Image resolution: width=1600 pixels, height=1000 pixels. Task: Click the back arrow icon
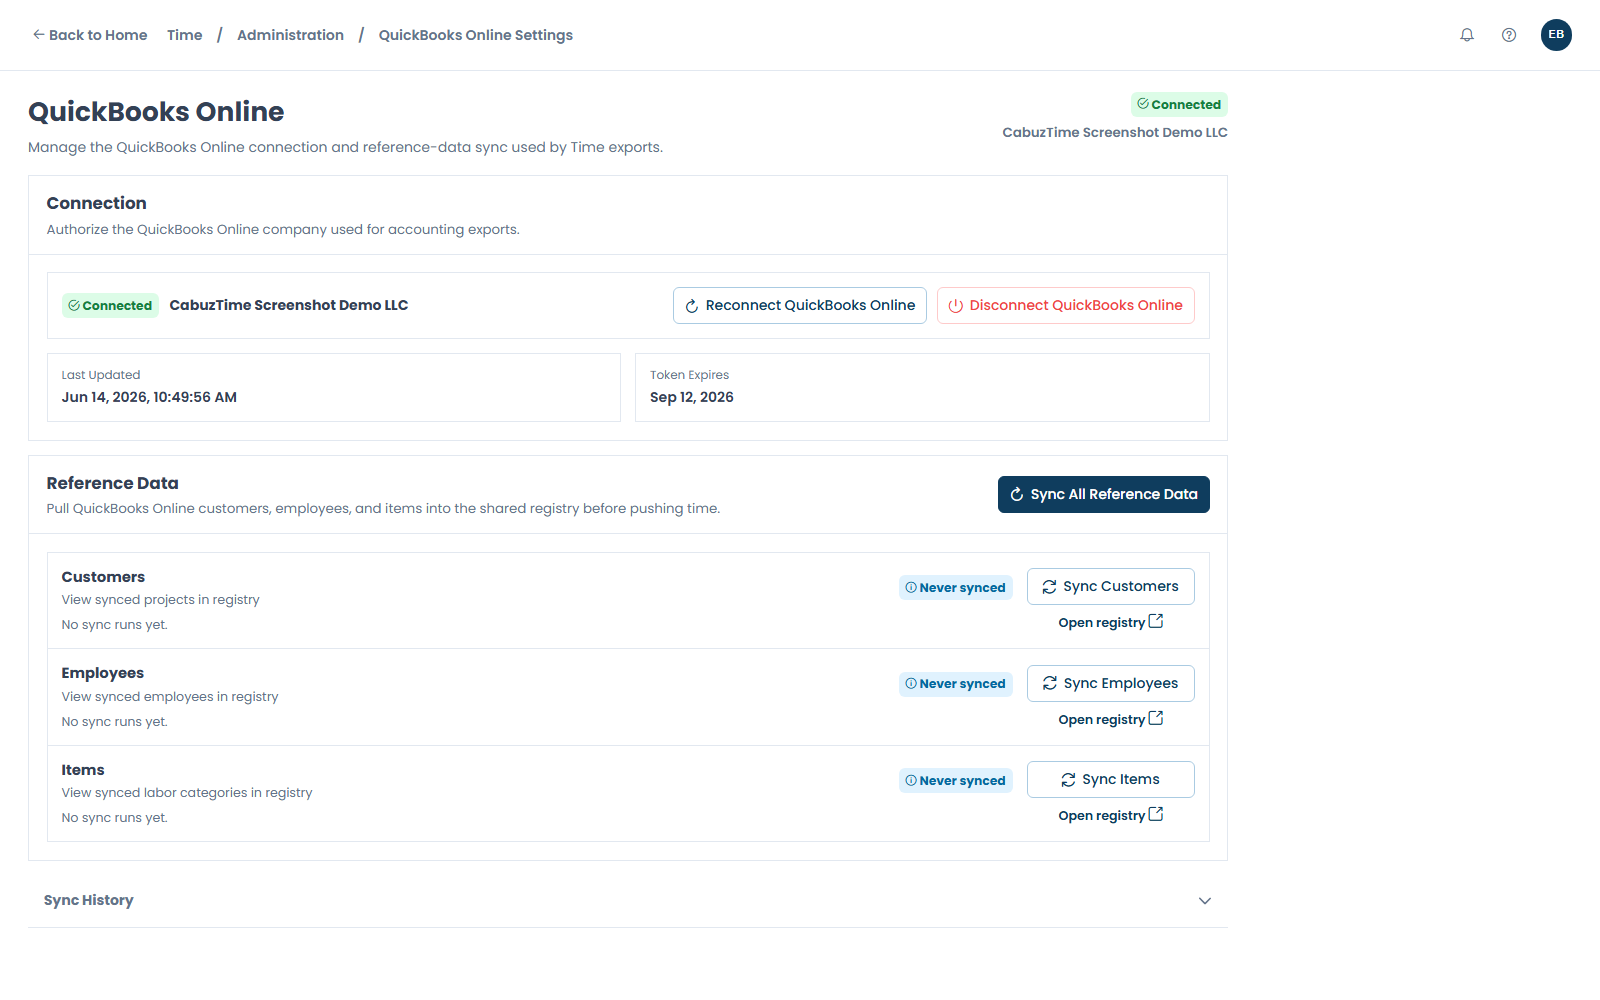(39, 34)
